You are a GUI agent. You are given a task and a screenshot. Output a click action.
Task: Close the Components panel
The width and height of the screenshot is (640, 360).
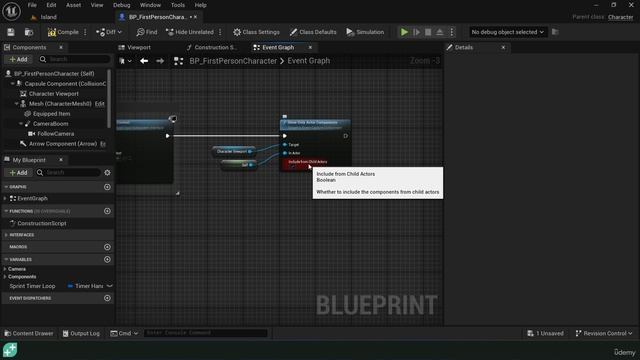click(x=61, y=47)
